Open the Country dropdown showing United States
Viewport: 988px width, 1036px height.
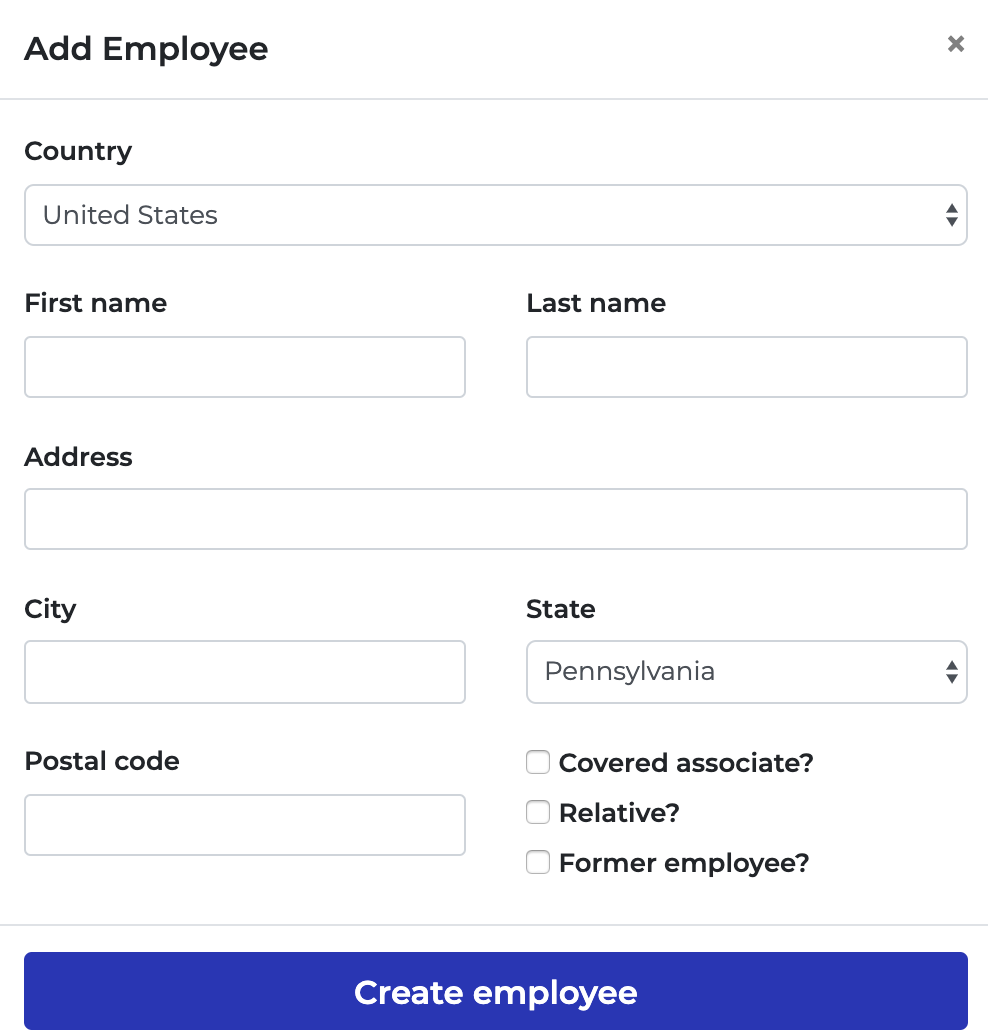coord(480,215)
